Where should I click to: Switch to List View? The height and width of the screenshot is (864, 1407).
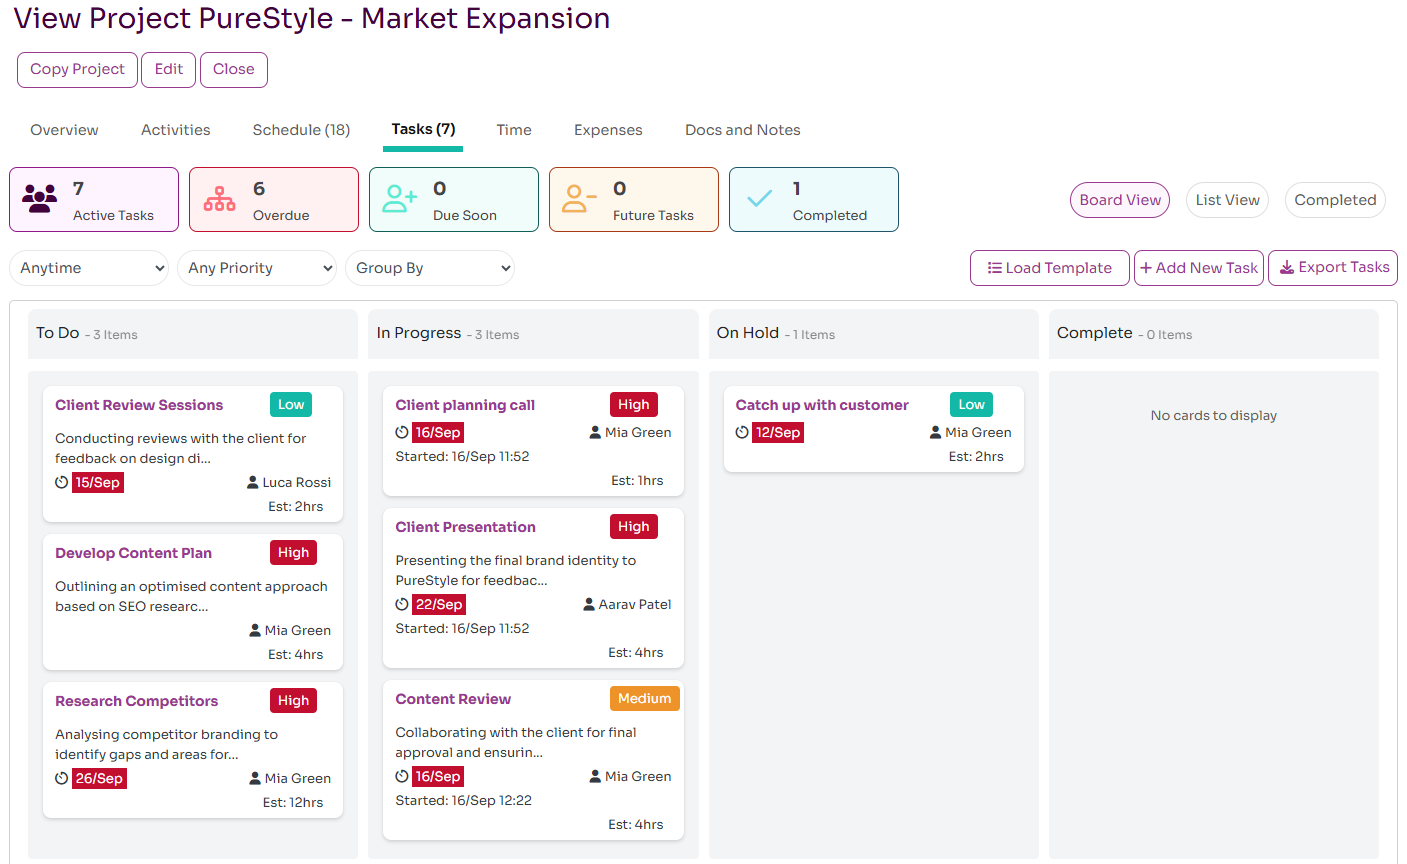[1227, 200]
